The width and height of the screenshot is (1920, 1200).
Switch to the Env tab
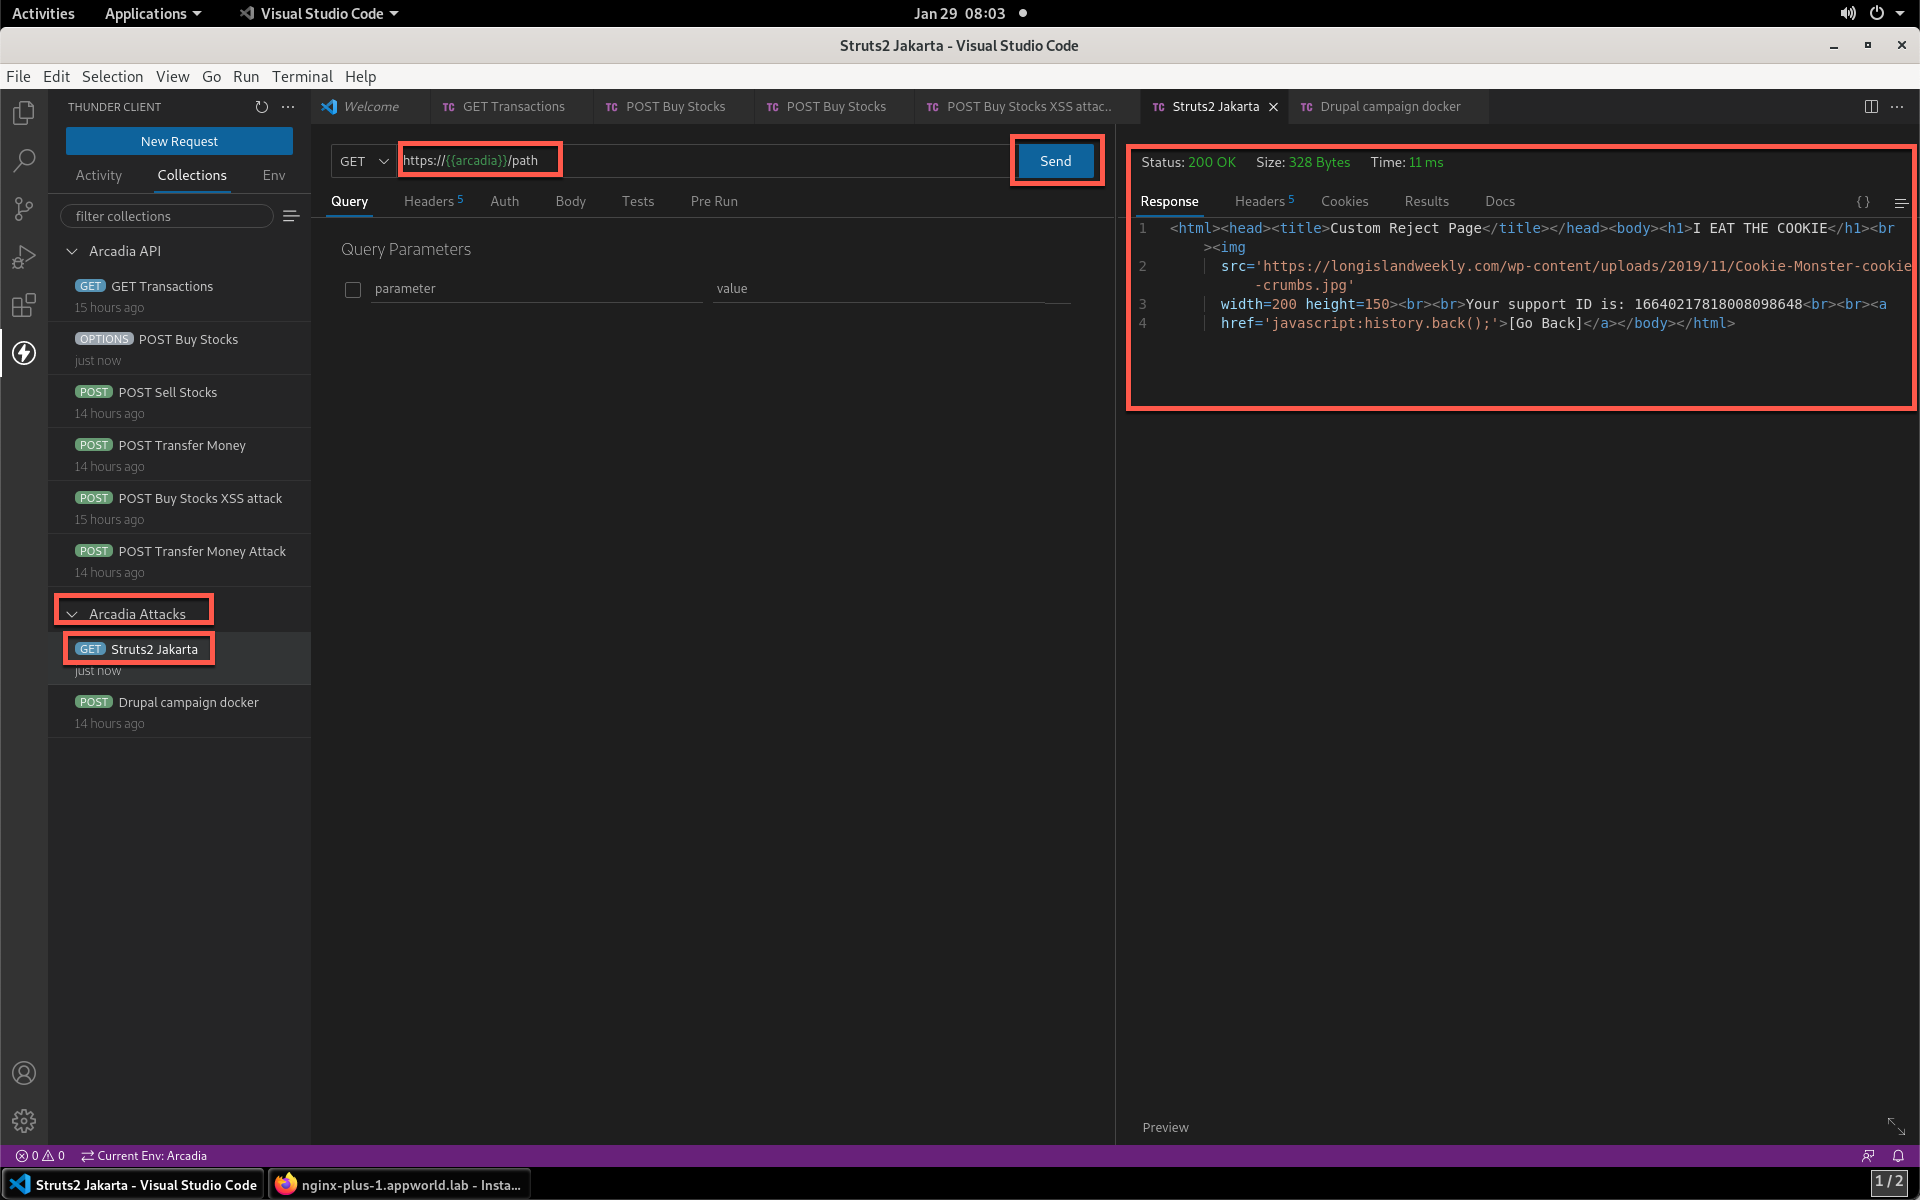[x=274, y=175]
